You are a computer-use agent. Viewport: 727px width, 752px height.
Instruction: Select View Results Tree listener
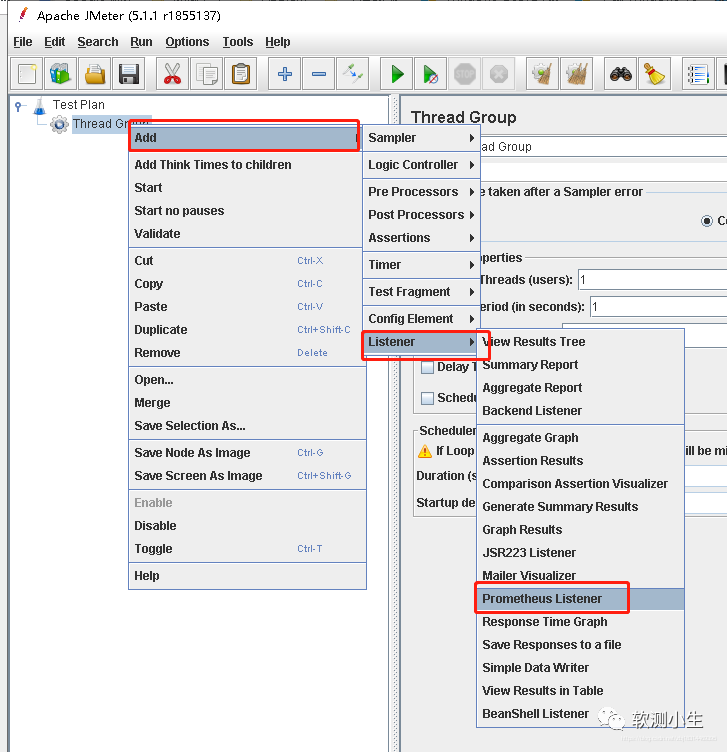click(x=580, y=341)
